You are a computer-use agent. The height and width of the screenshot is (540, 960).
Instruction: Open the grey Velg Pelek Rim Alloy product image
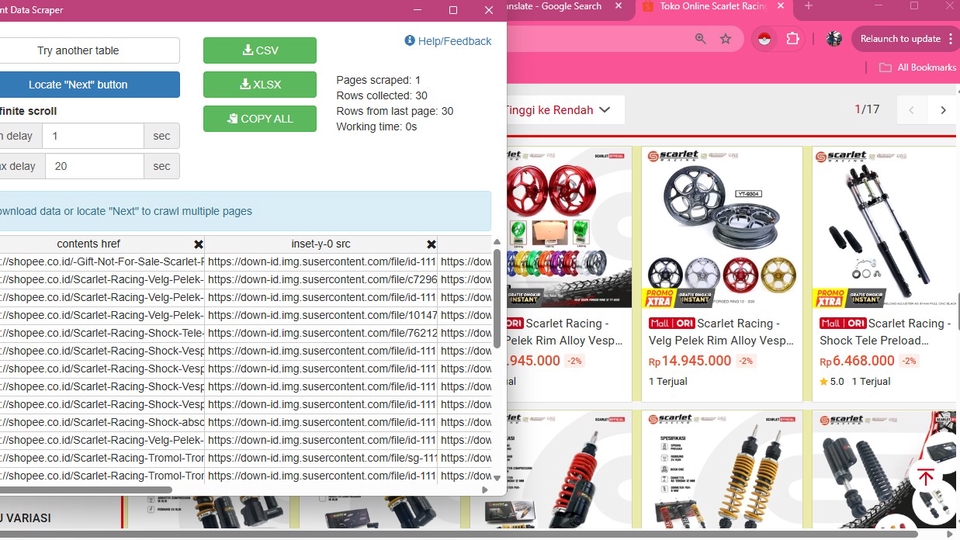tap(721, 228)
